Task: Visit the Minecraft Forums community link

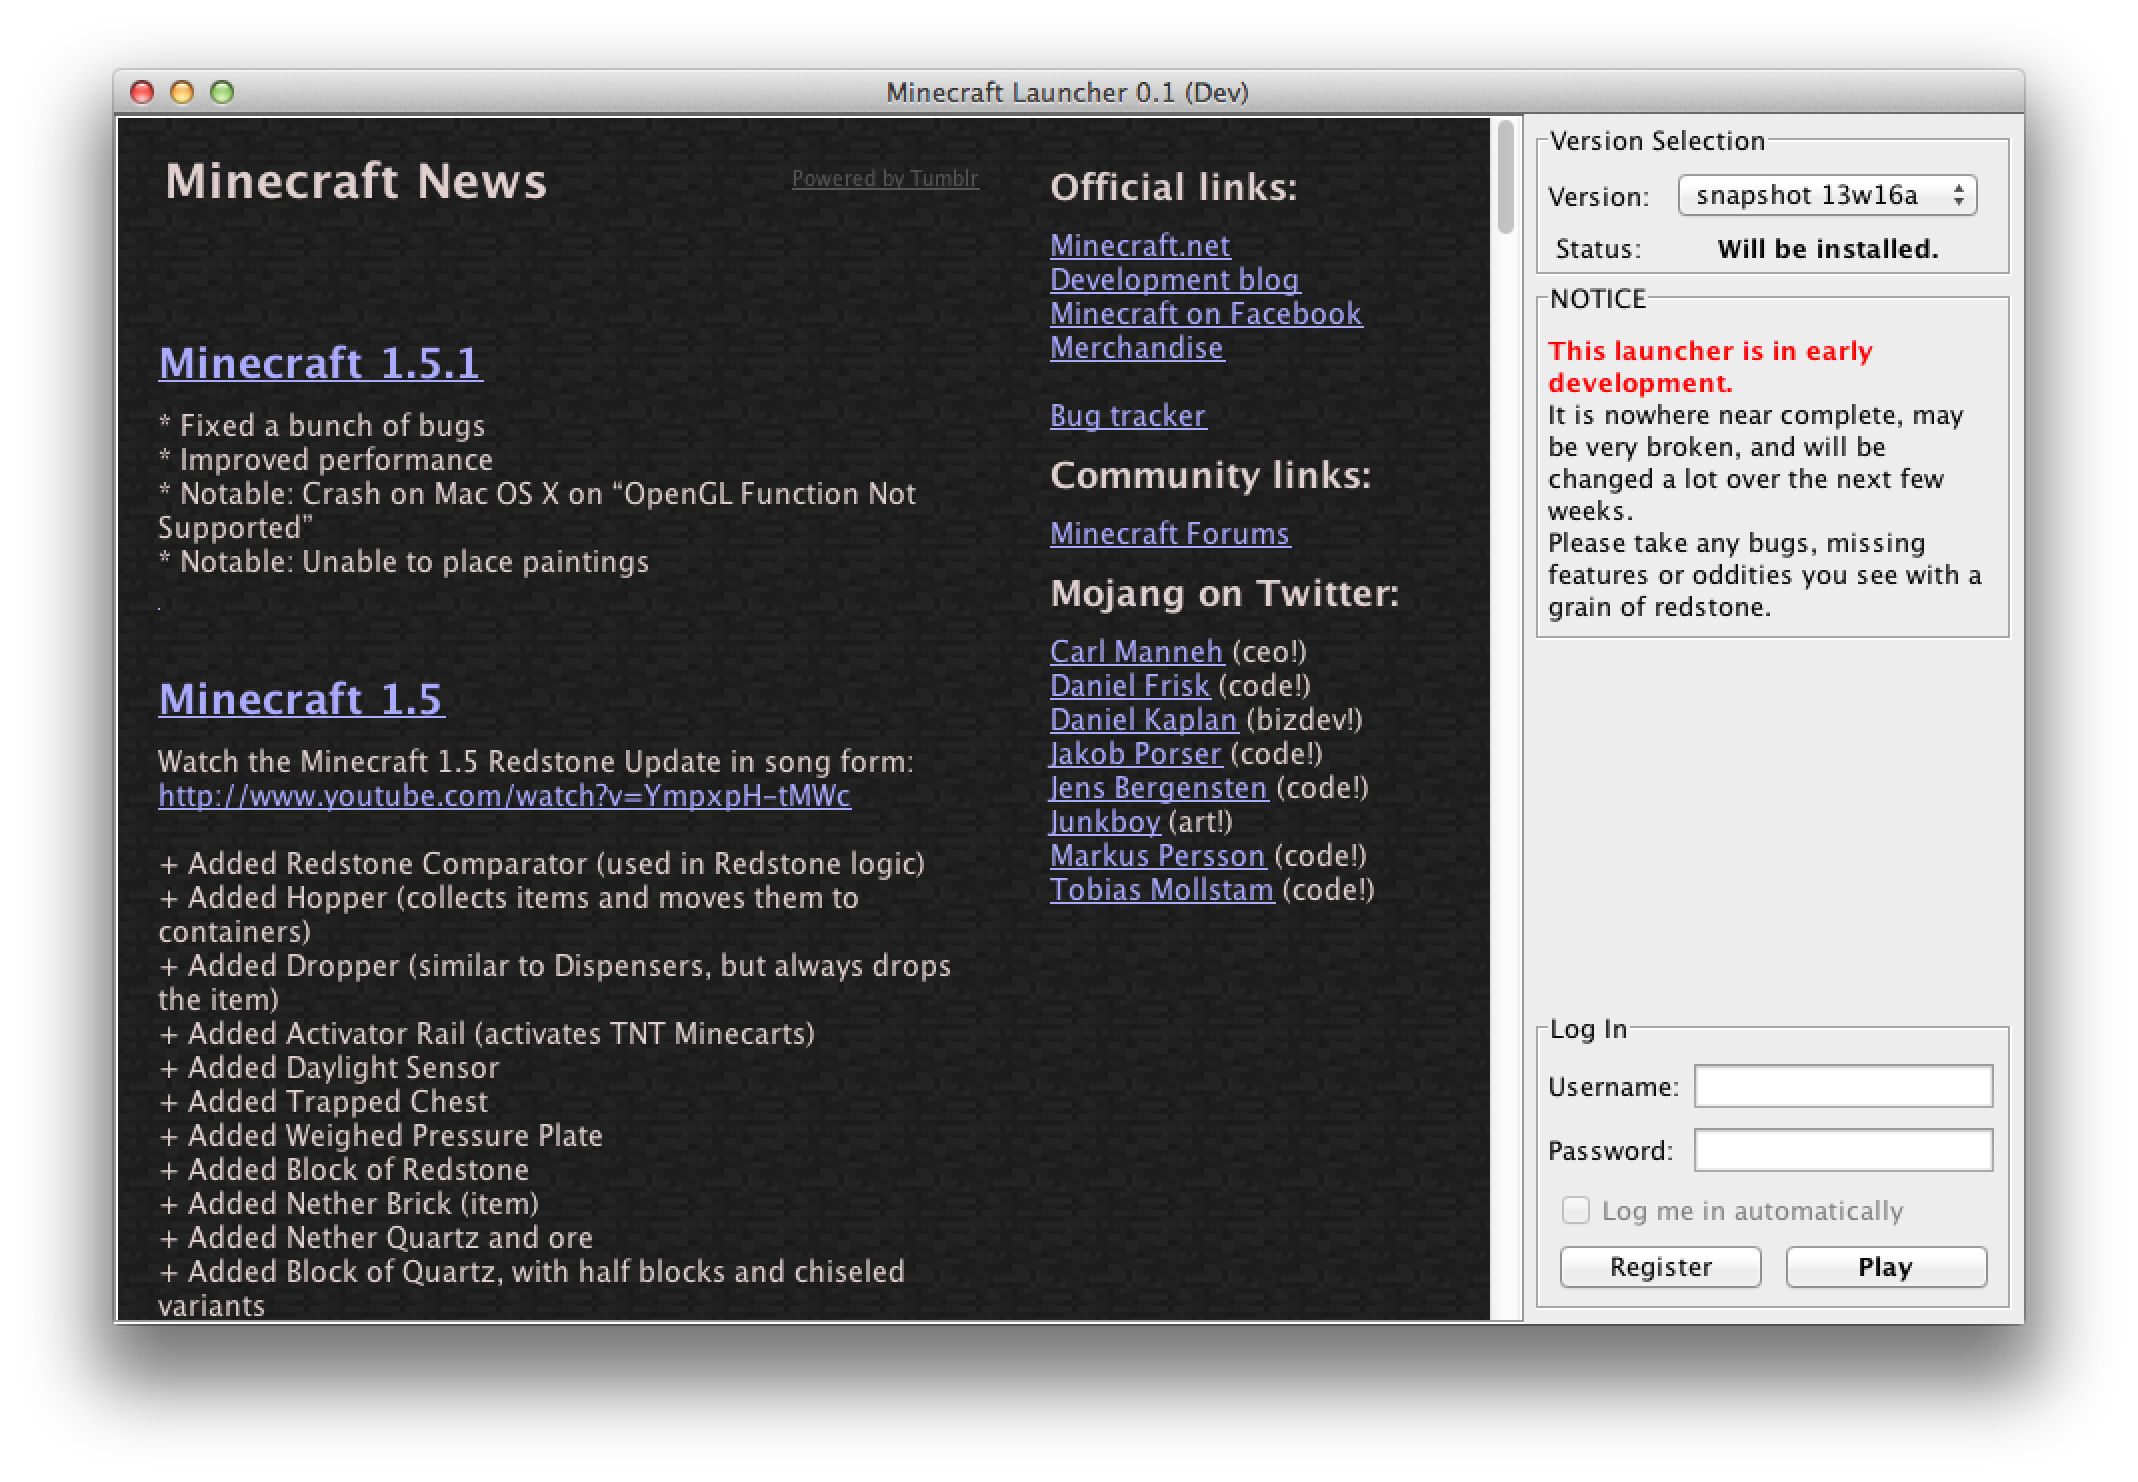Action: point(1169,534)
